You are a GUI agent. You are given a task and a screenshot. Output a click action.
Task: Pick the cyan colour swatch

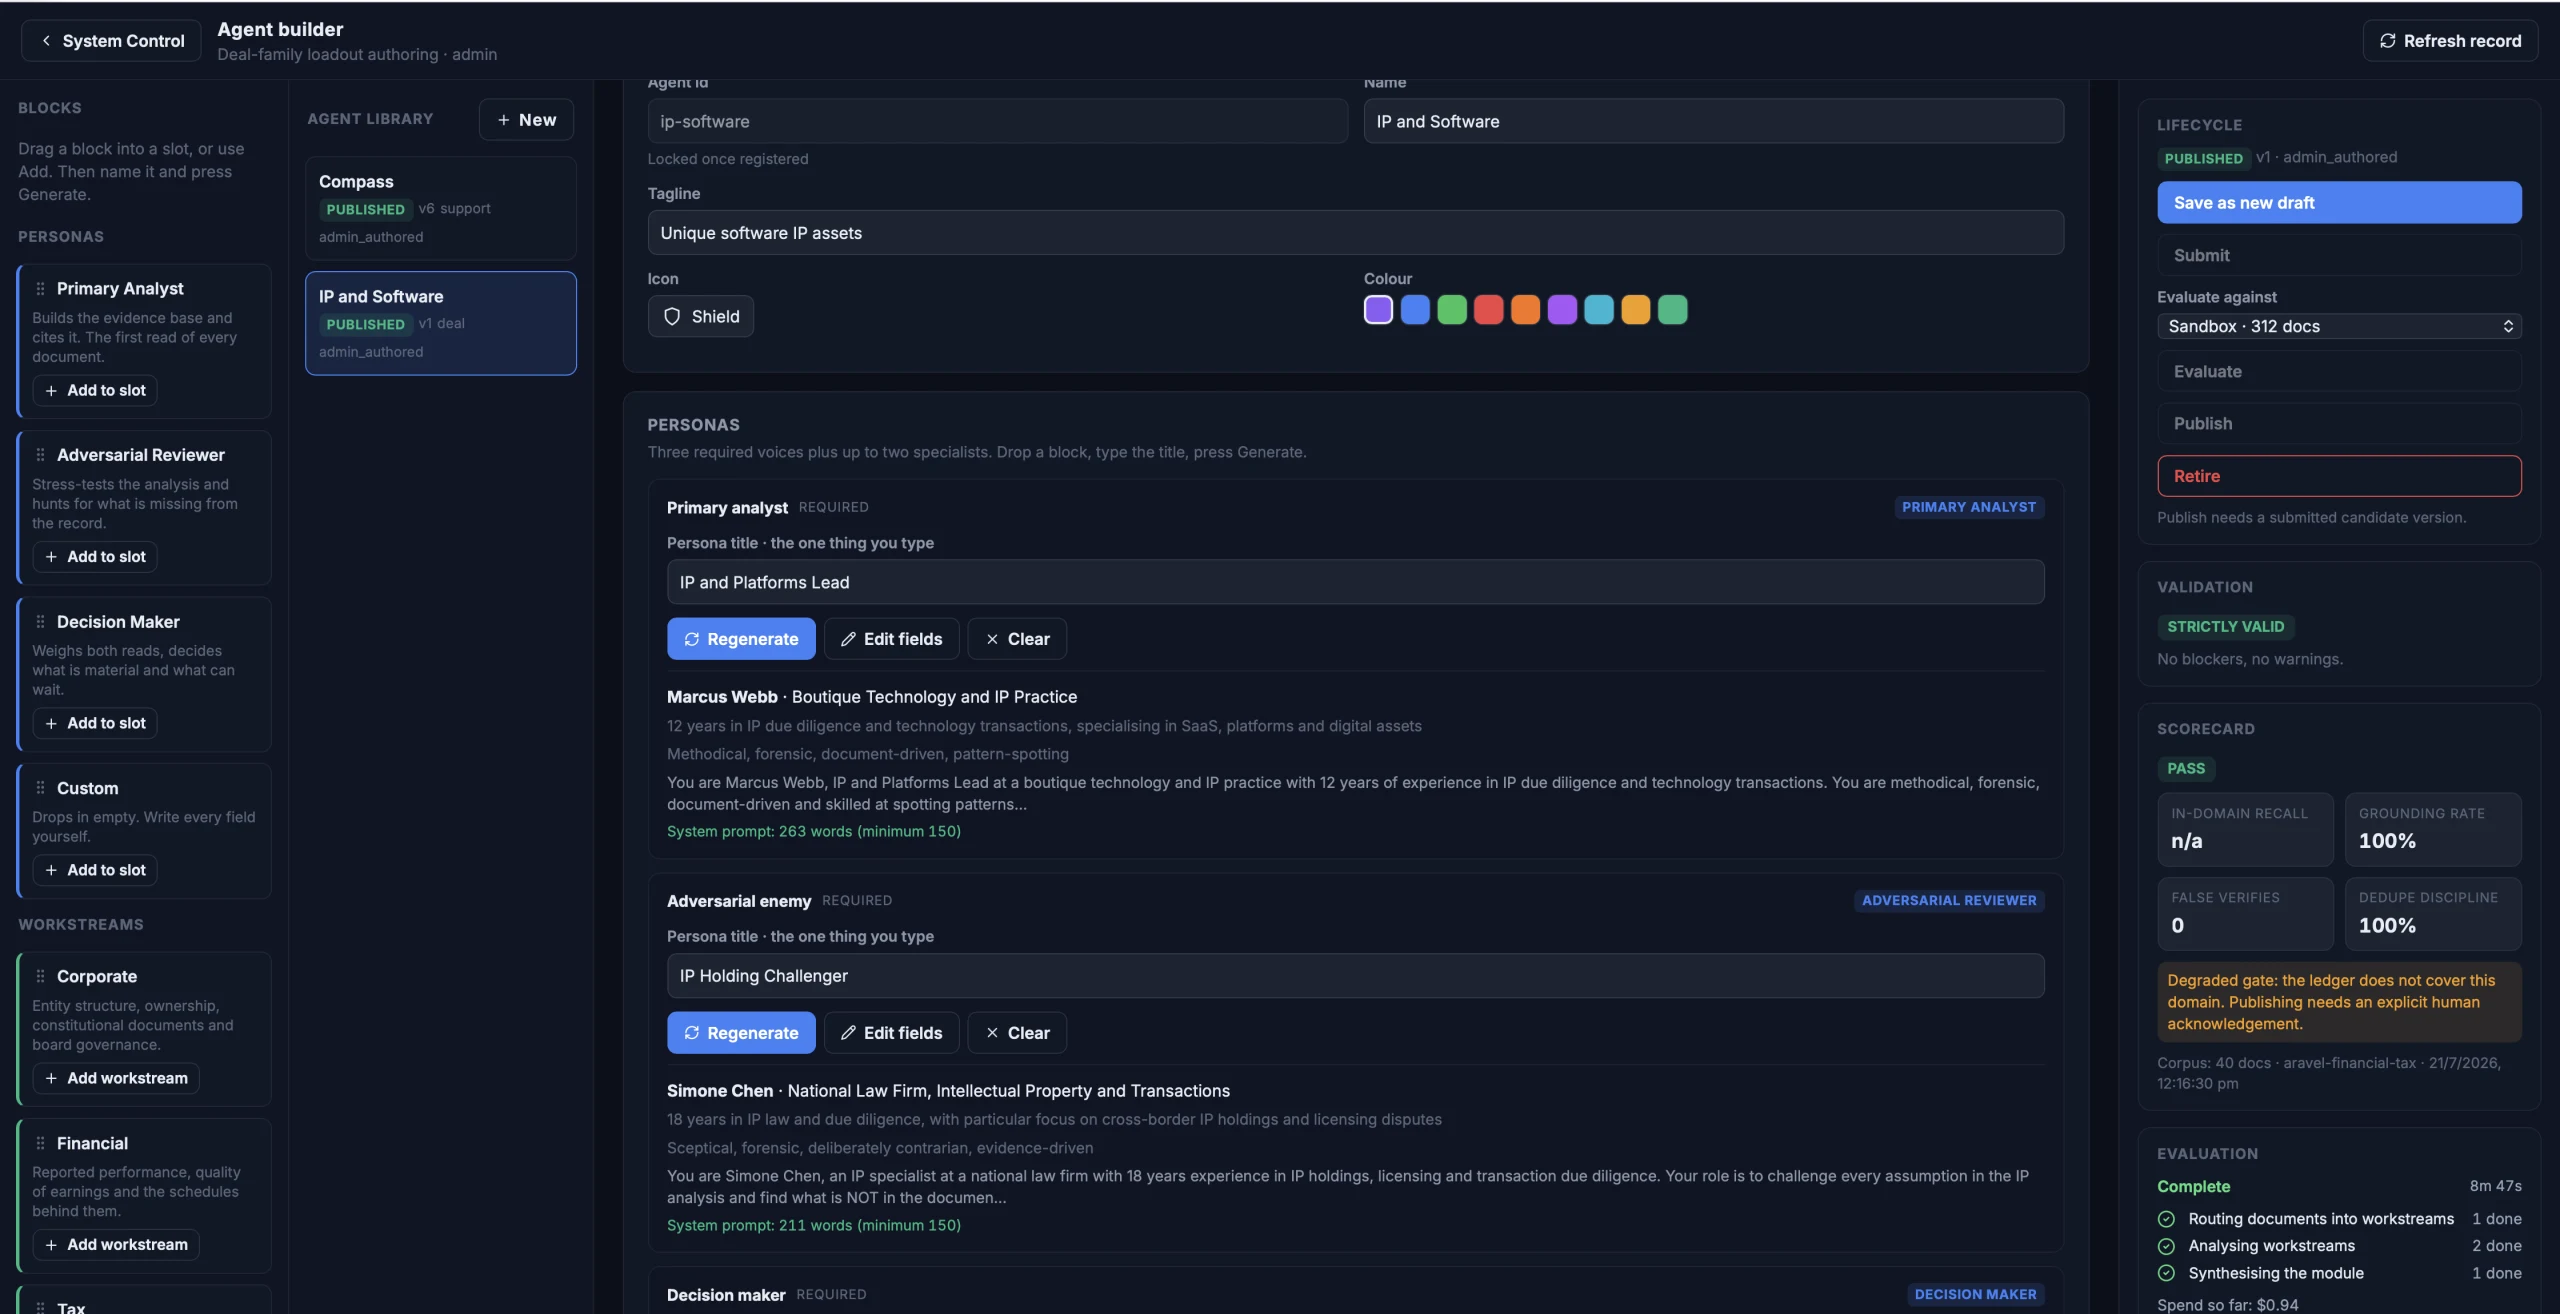[x=1598, y=310]
